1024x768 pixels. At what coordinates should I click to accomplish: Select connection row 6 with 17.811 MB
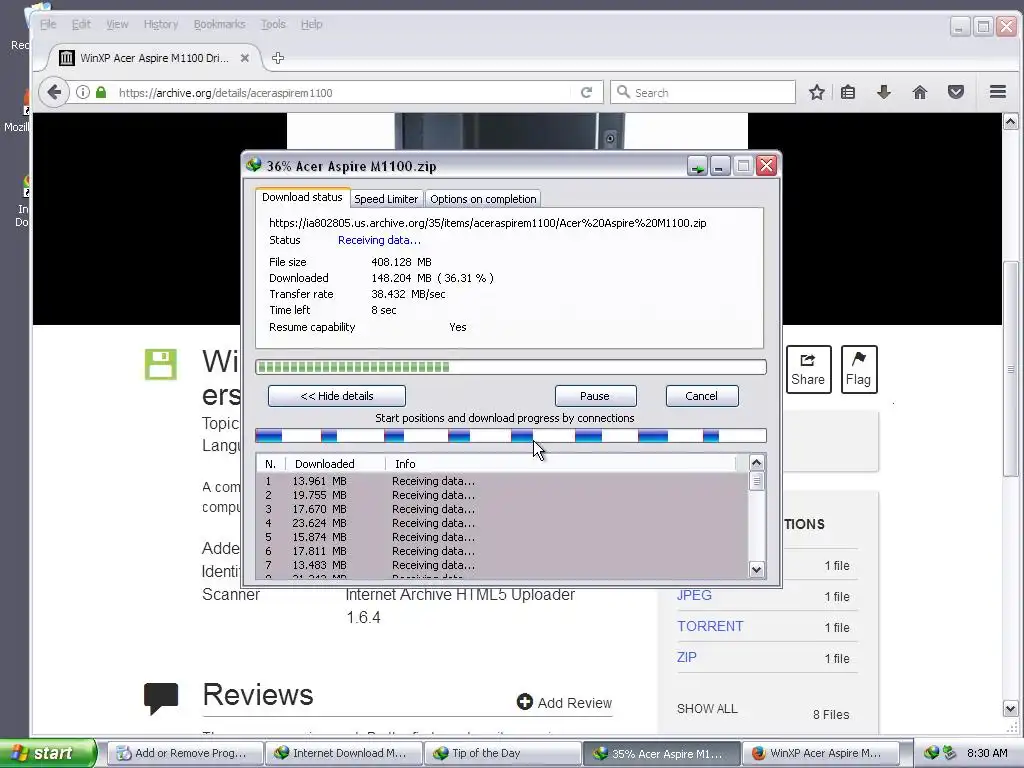click(x=502, y=551)
